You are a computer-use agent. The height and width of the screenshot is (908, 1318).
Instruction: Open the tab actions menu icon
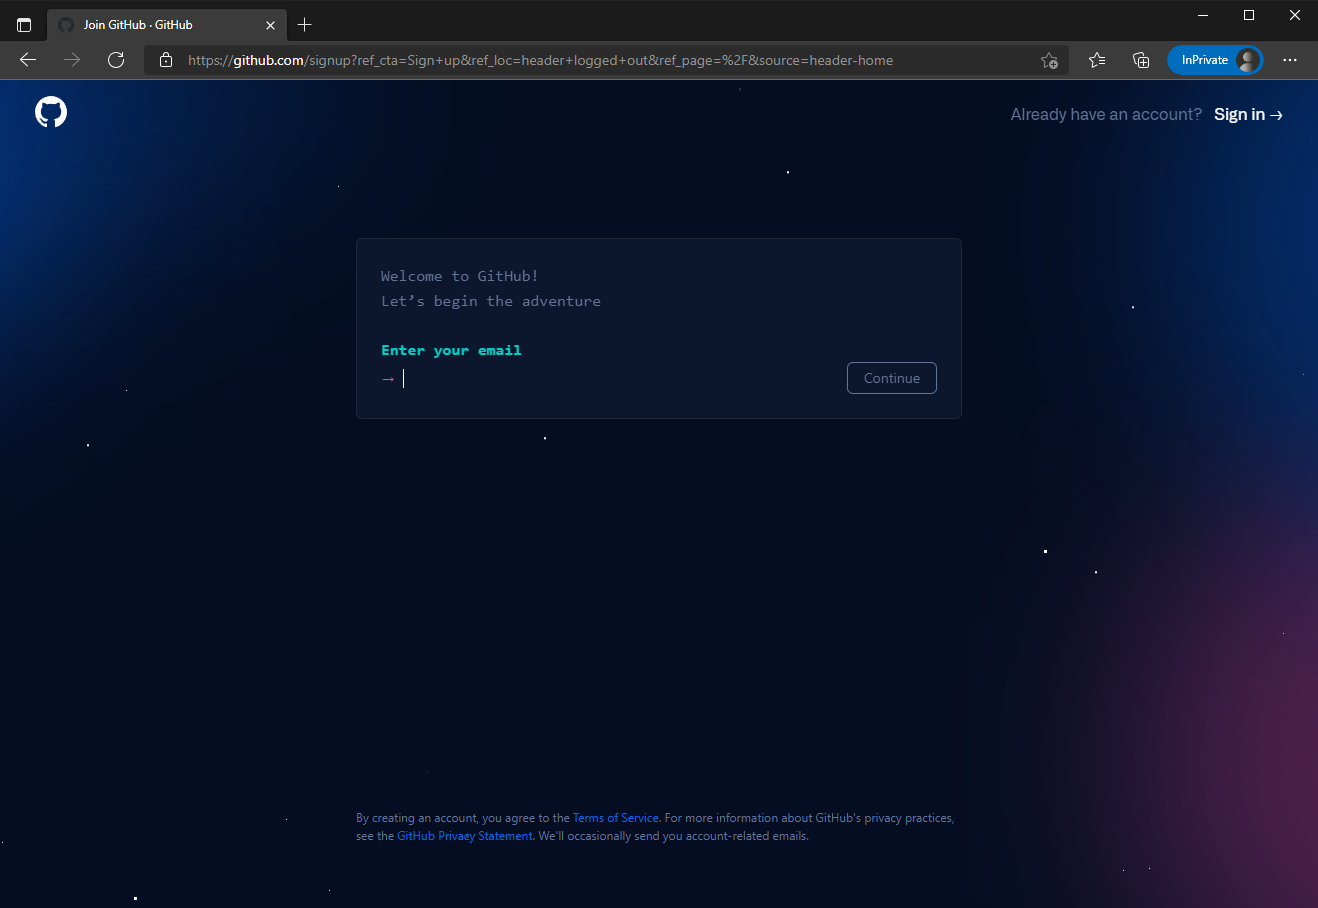pyautogui.click(x=24, y=24)
